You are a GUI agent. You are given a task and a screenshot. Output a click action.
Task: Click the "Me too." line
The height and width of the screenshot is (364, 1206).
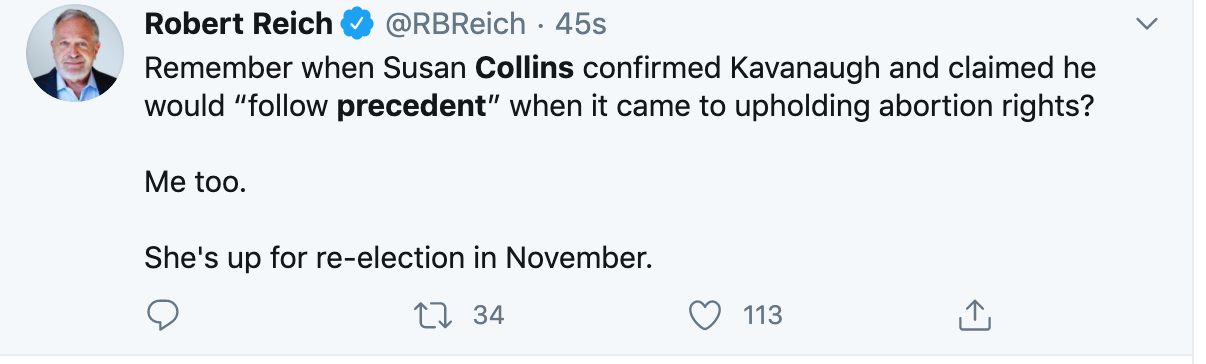click(195, 183)
